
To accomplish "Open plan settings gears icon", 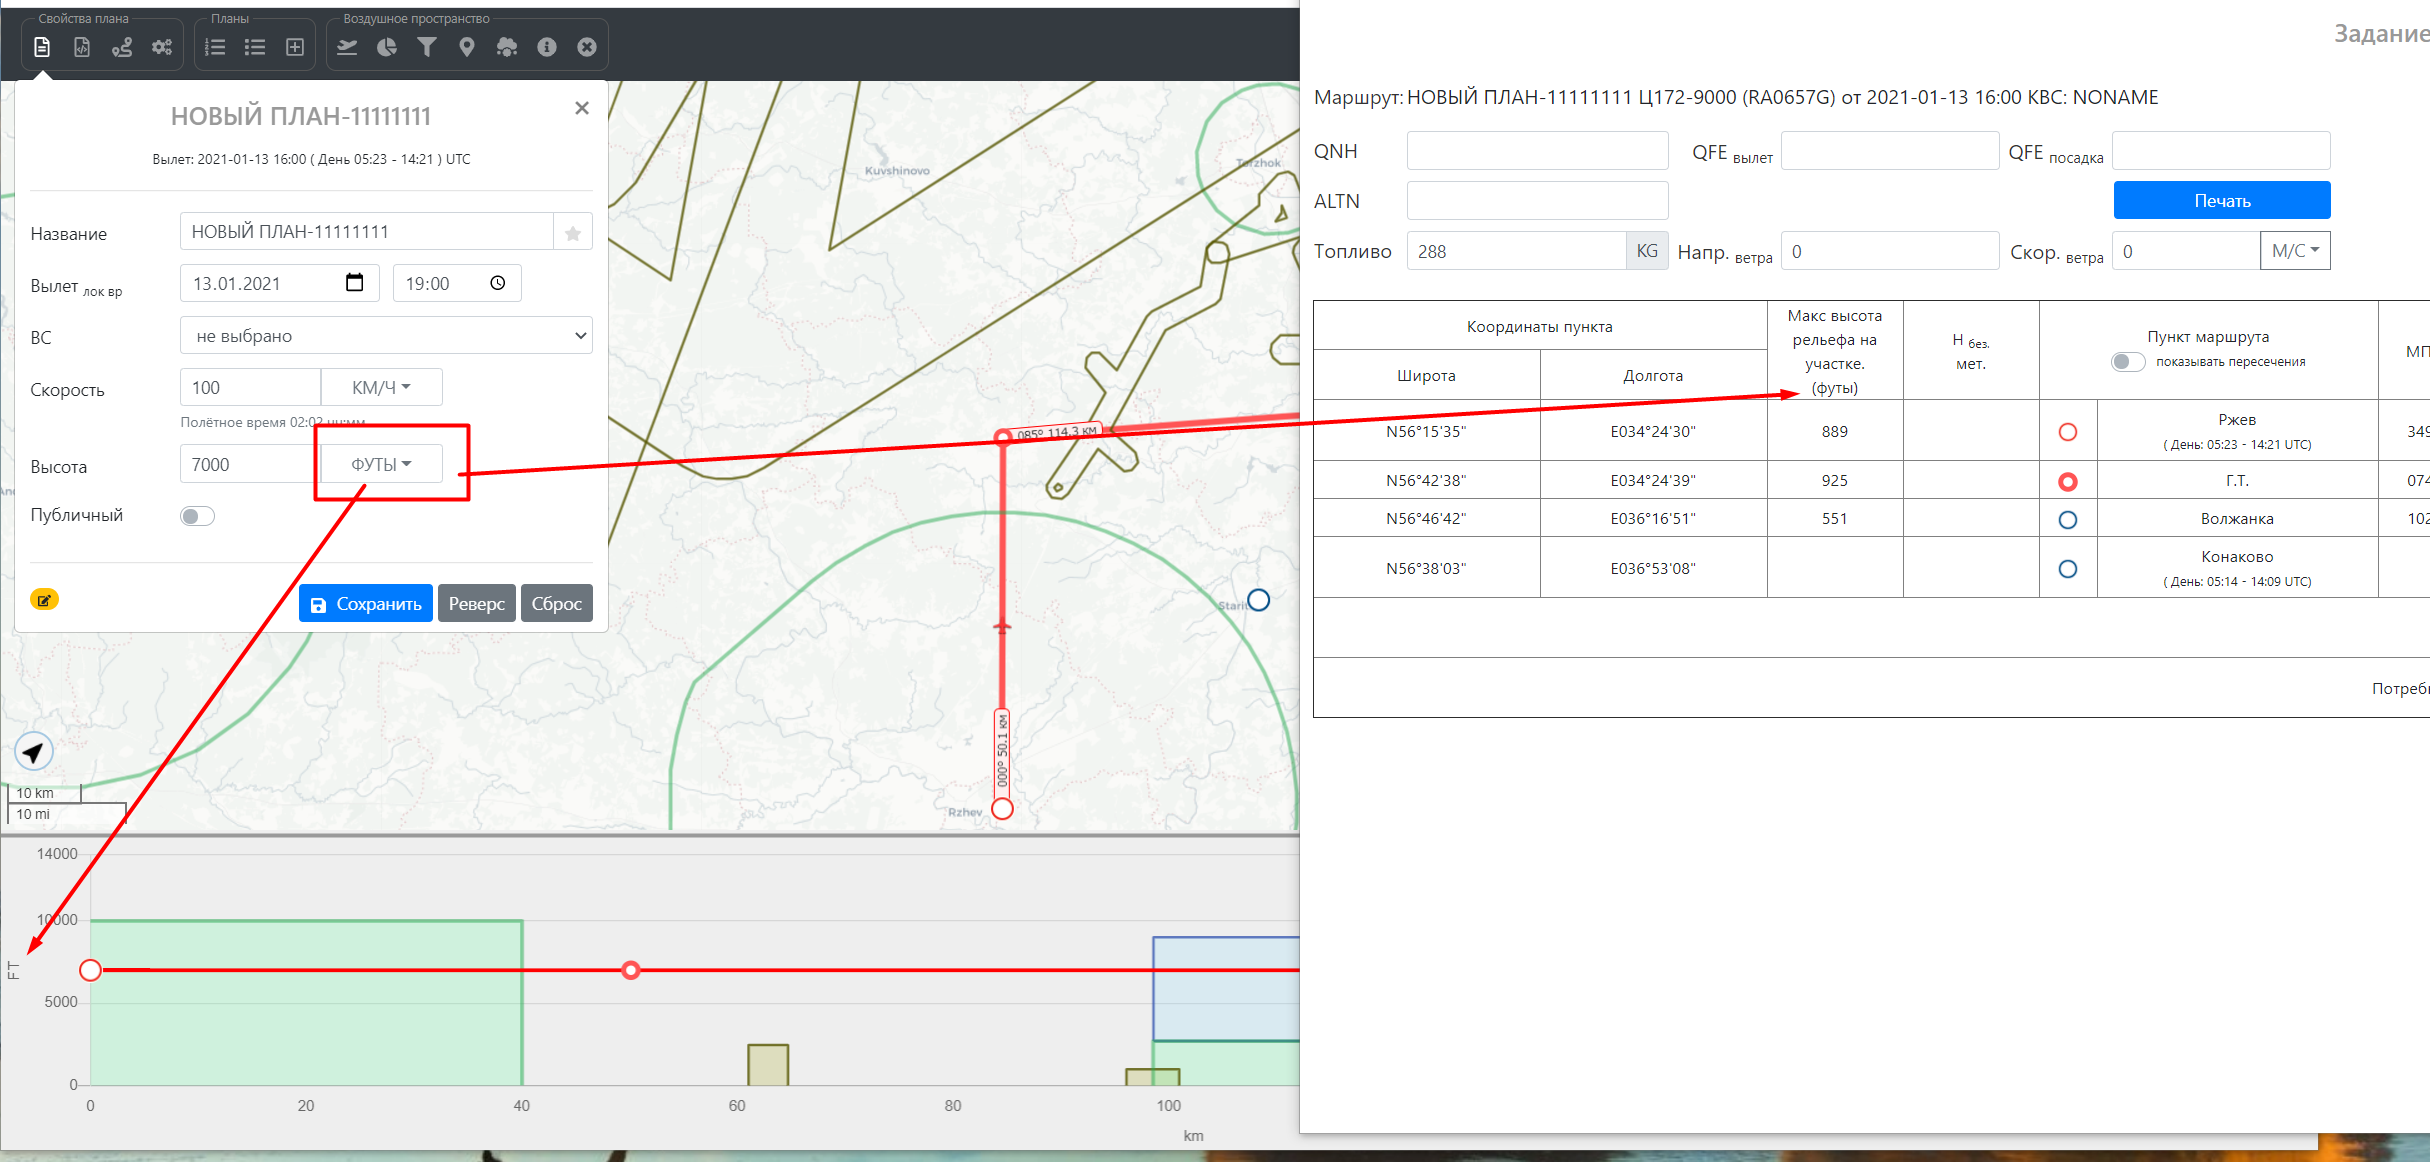I will (x=162, y=47).
